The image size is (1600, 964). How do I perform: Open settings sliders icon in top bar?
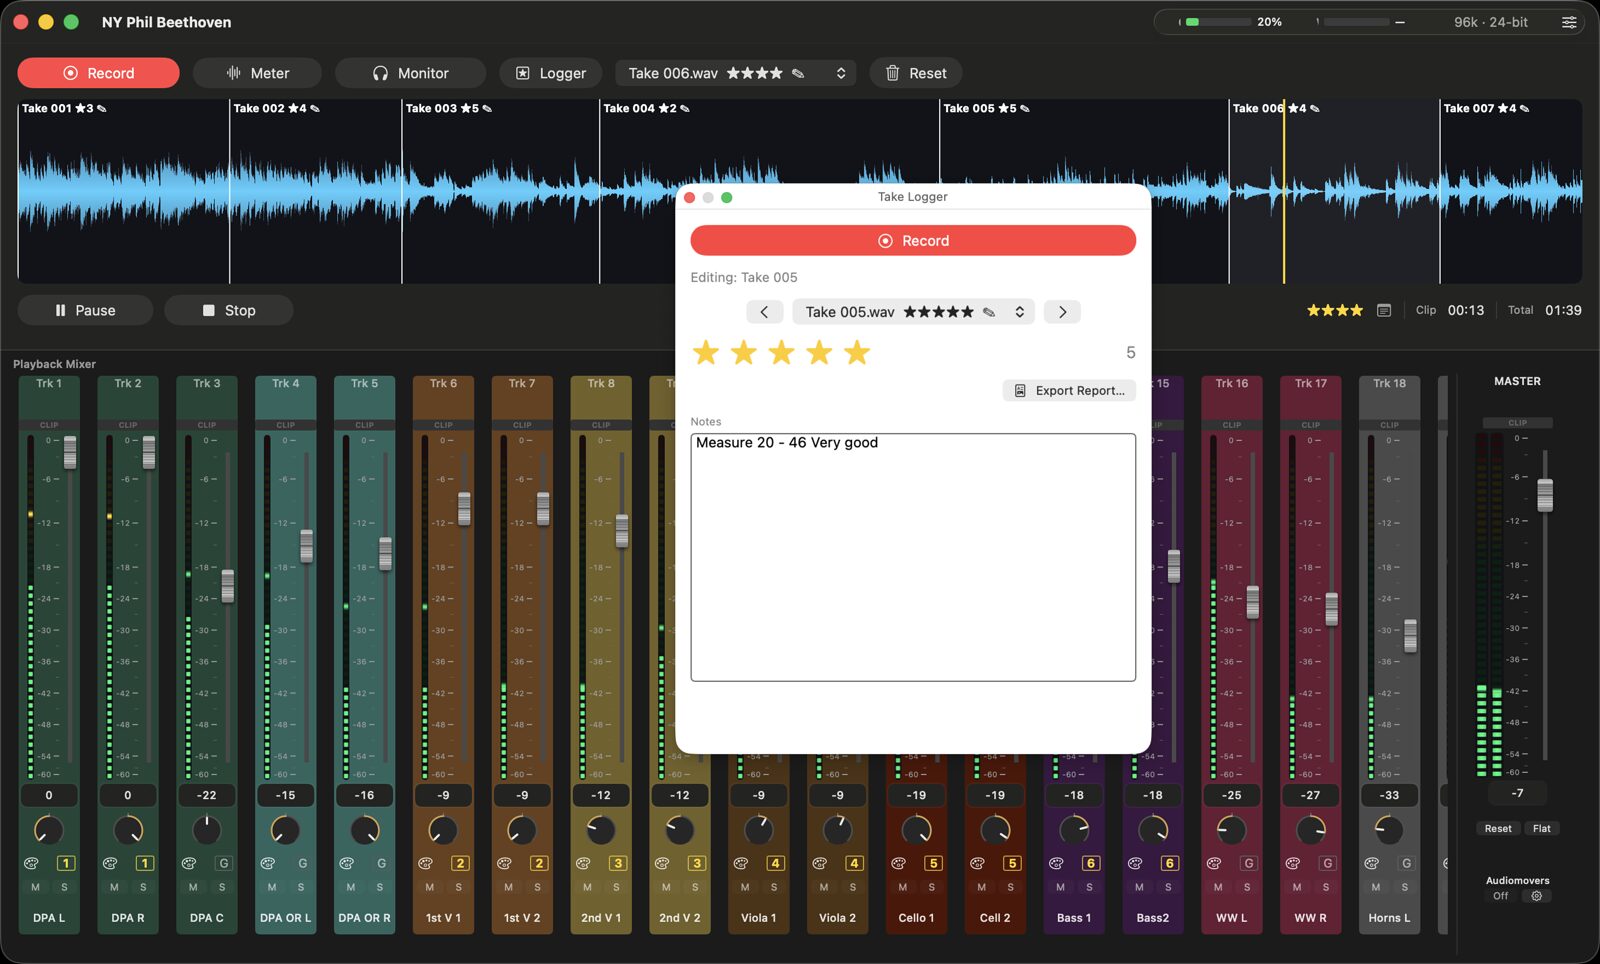pyautogui.click(x=1570, y=22)
